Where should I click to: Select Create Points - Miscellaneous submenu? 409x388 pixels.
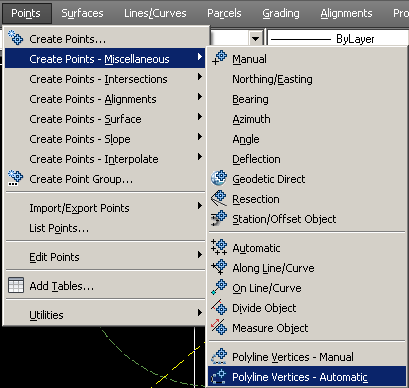pos(105,59)
